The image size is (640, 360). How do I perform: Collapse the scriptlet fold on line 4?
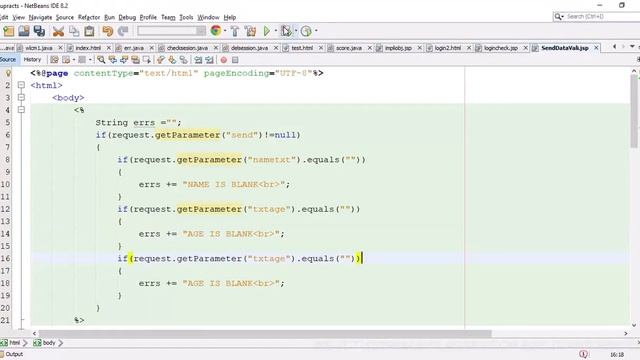point(21,110)
